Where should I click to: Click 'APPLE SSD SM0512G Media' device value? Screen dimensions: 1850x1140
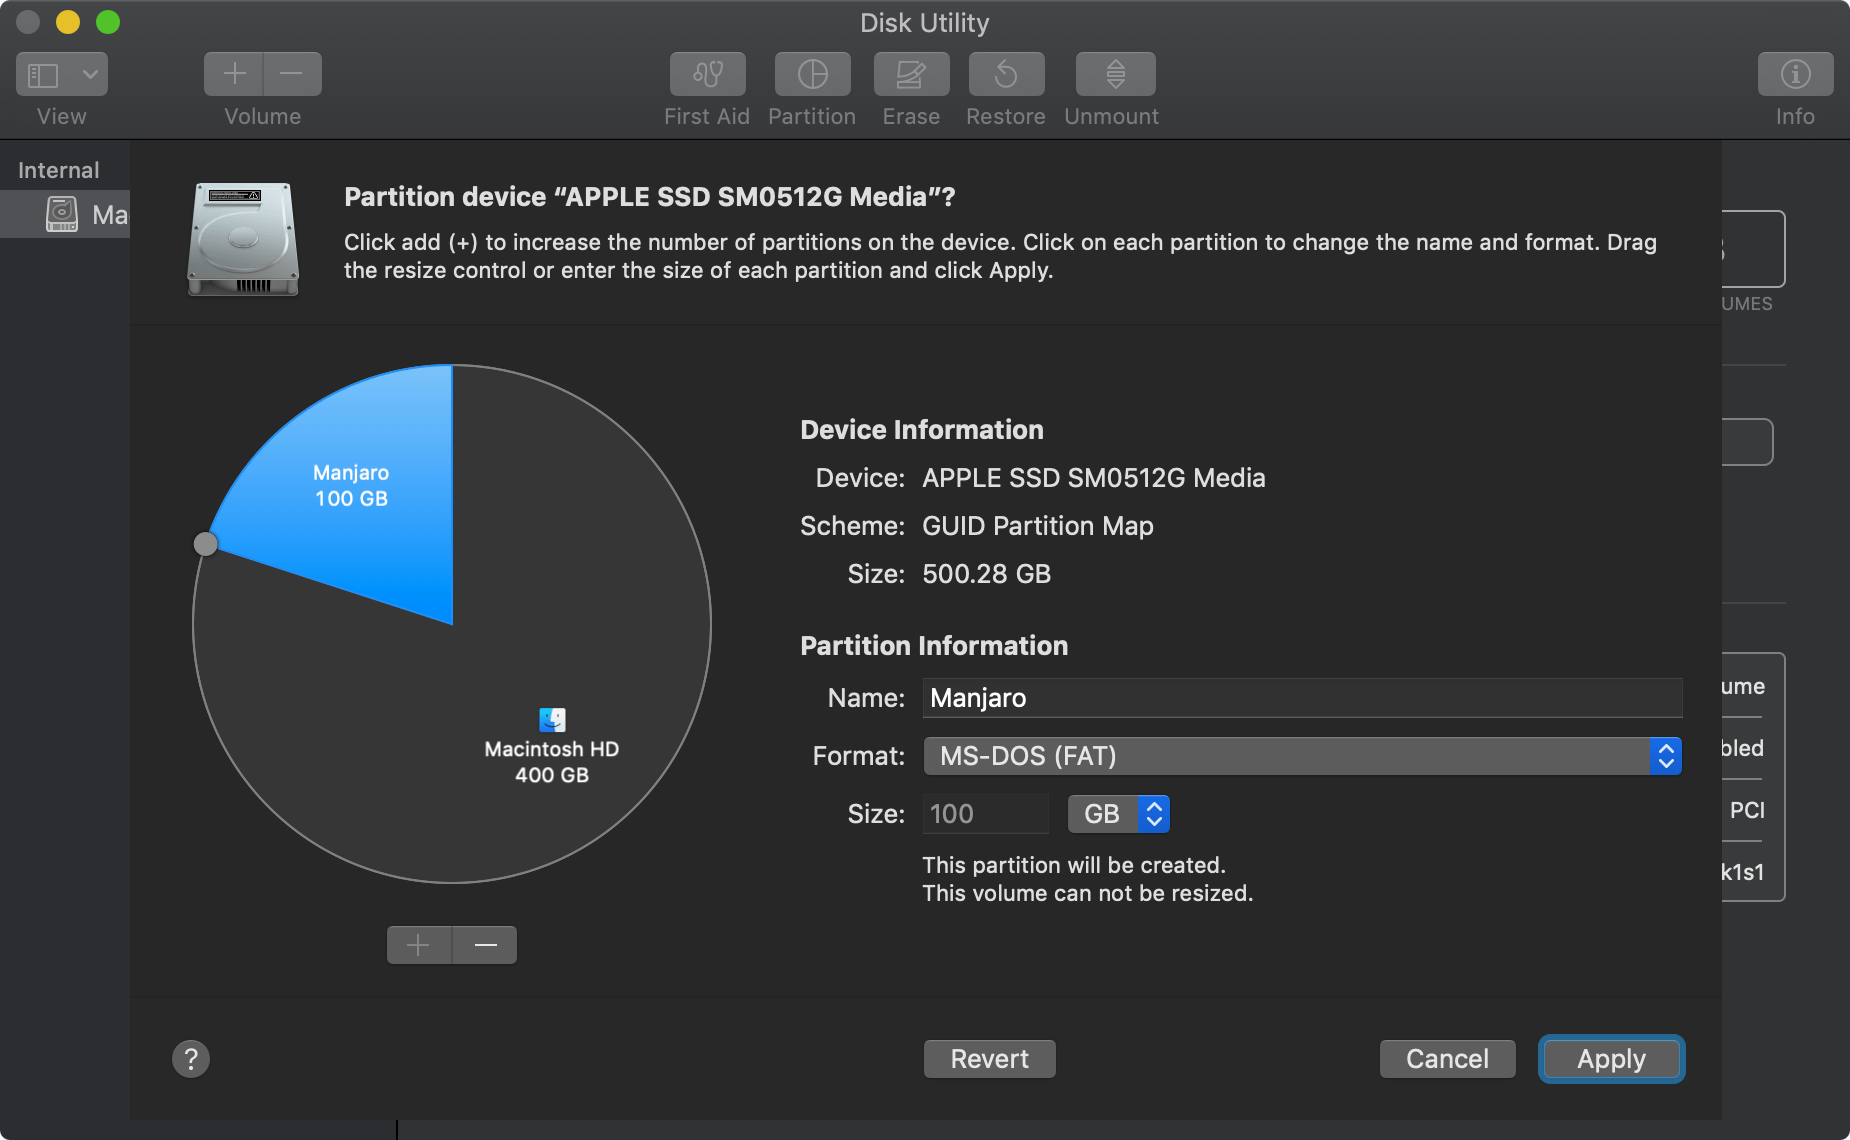[1093, 478]
